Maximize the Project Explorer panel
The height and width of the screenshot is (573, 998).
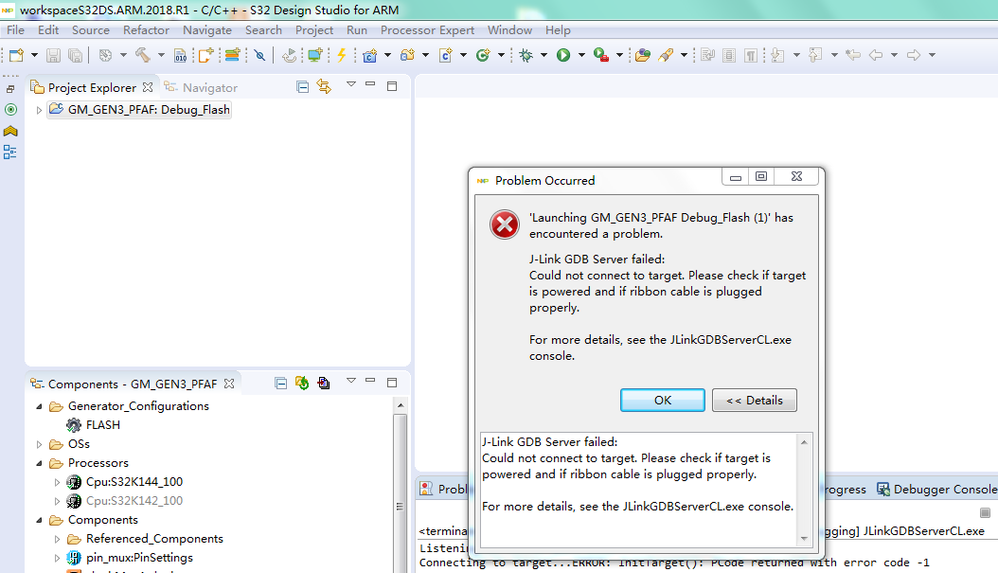tap(392, 85)
